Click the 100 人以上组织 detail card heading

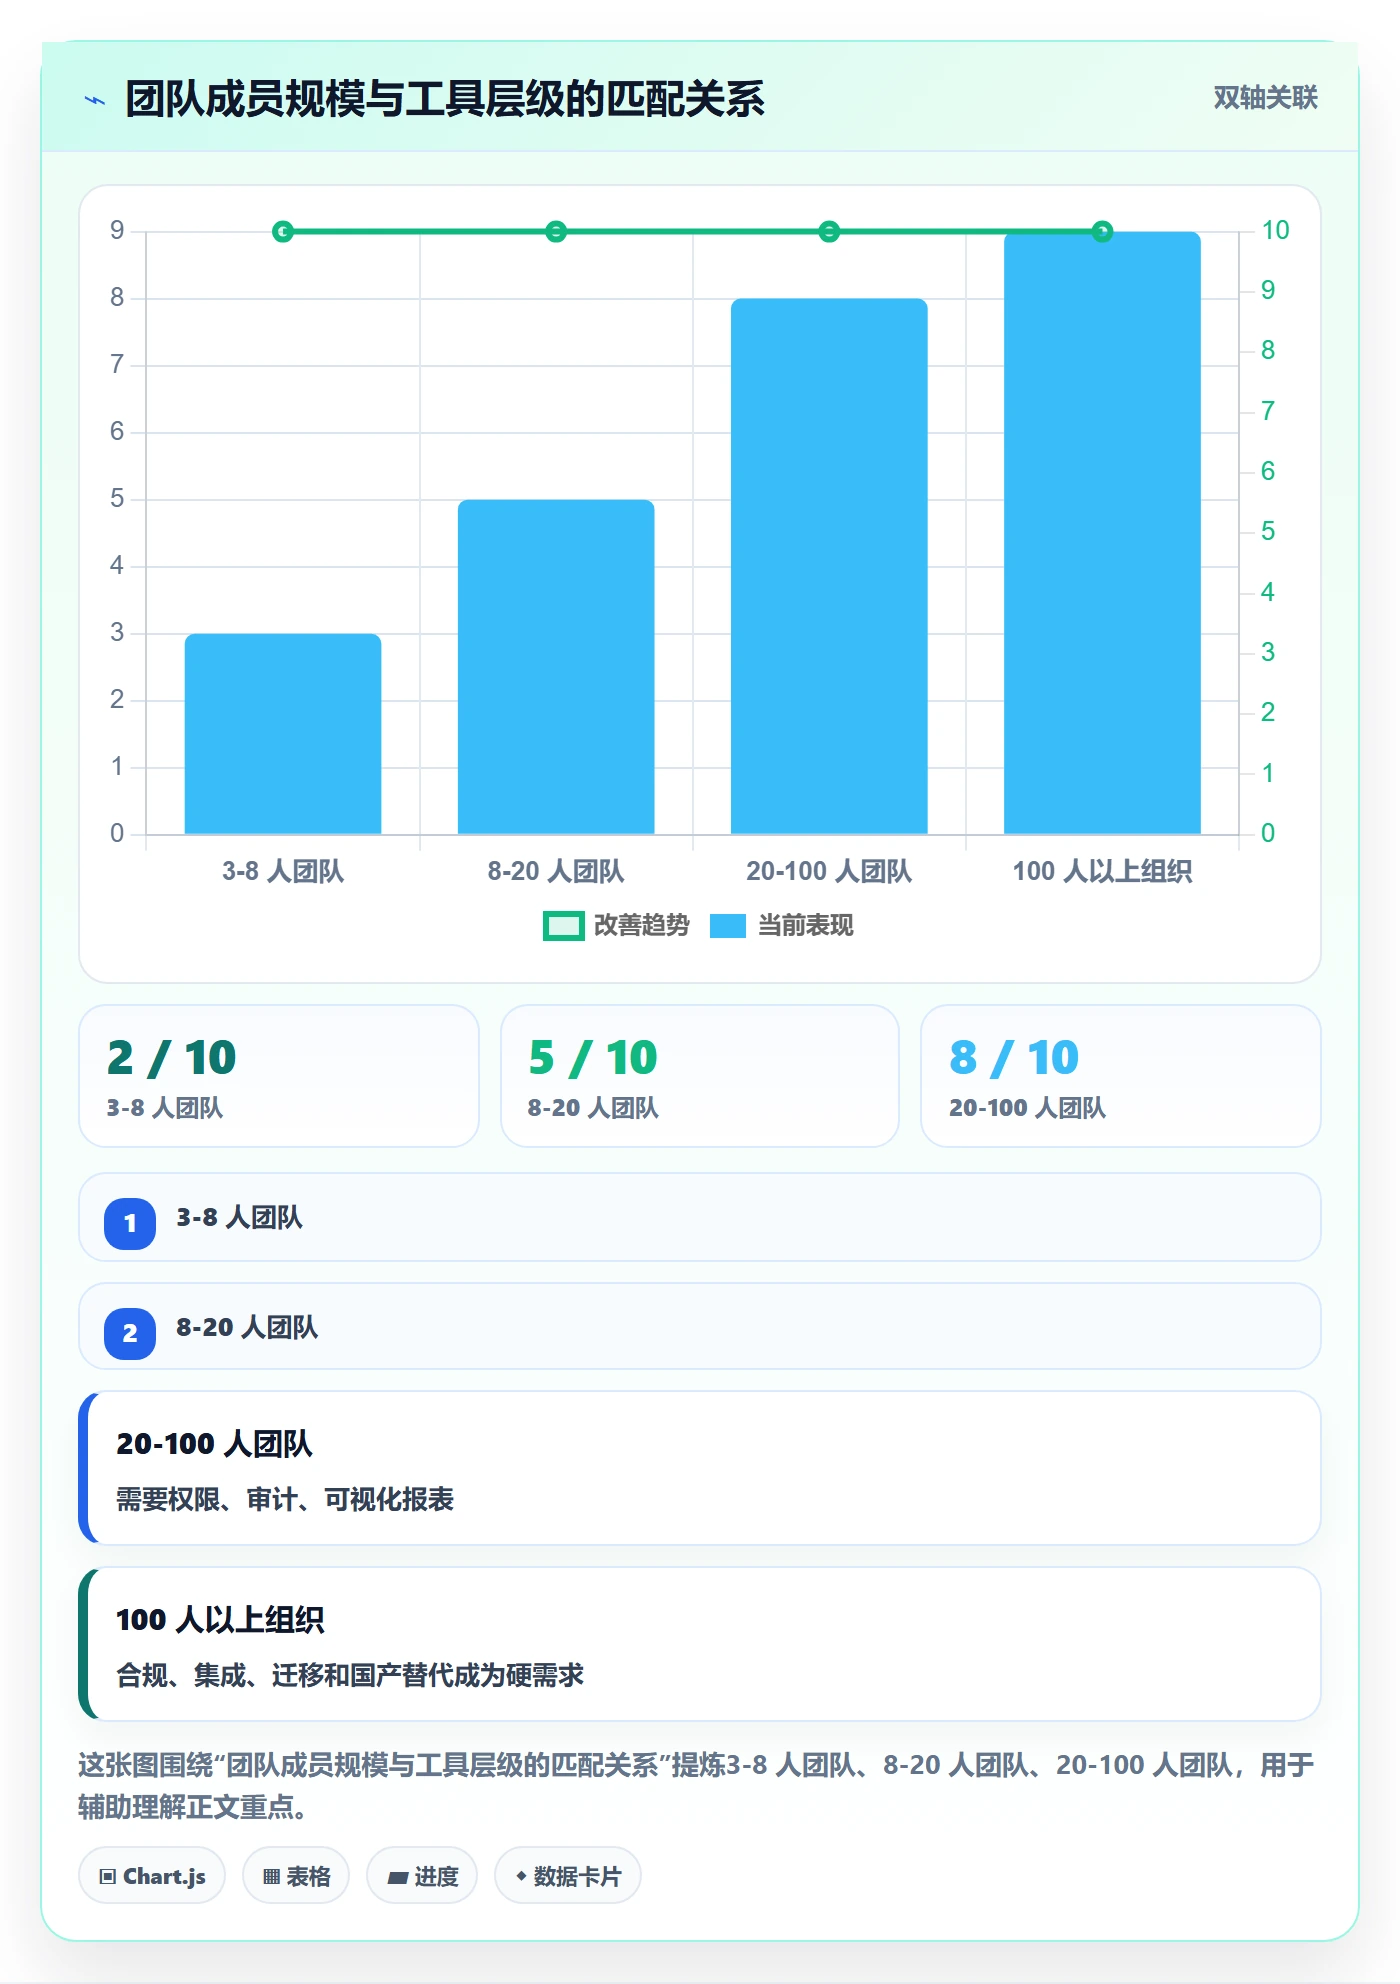(220, 1620)
